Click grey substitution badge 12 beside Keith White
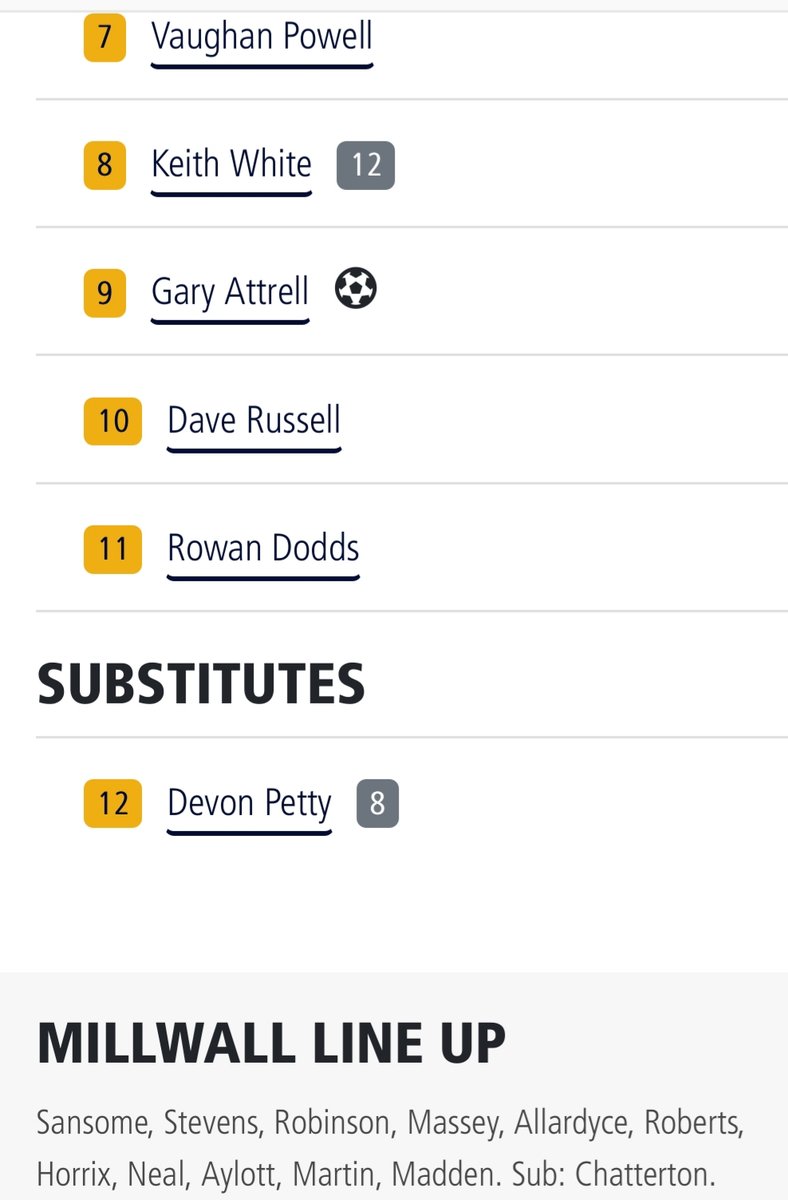 pos(366,165)
